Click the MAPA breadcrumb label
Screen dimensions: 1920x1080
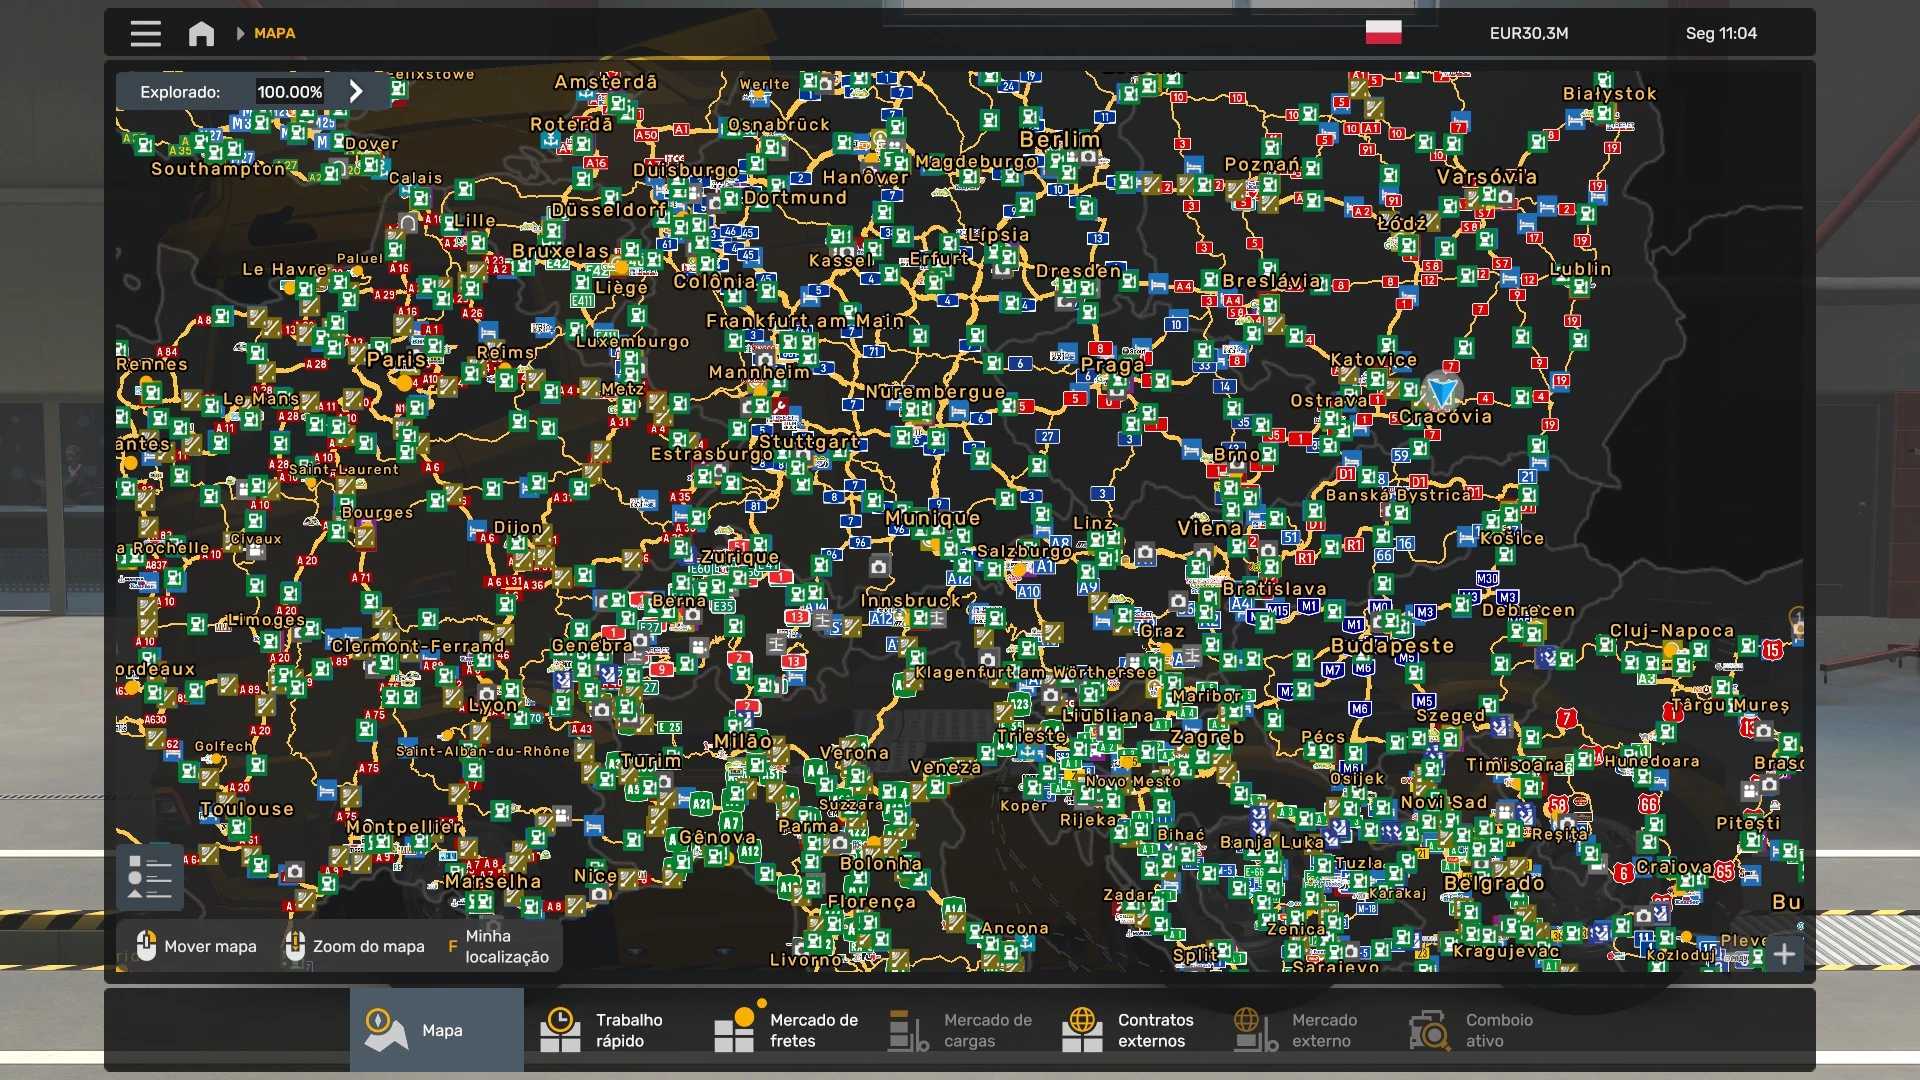pyautogui.click(x=274, y=33)
